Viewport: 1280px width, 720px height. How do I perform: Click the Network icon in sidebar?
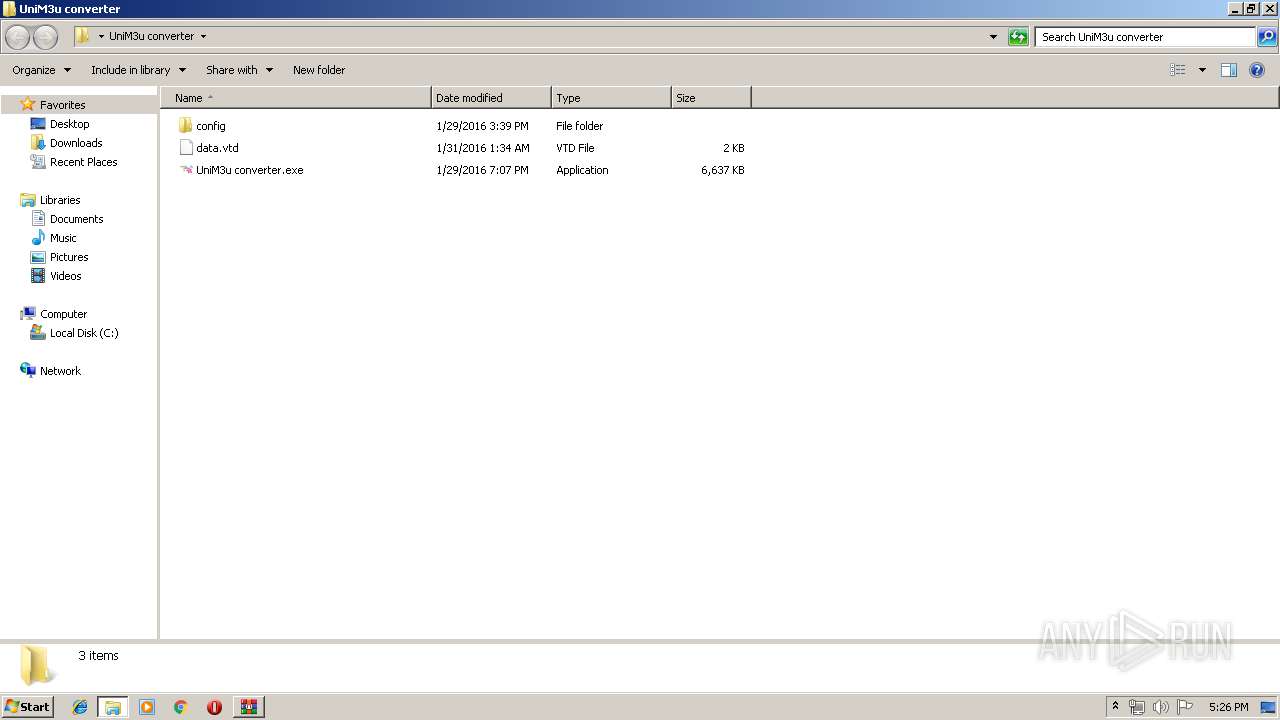(x=28, y=371)
